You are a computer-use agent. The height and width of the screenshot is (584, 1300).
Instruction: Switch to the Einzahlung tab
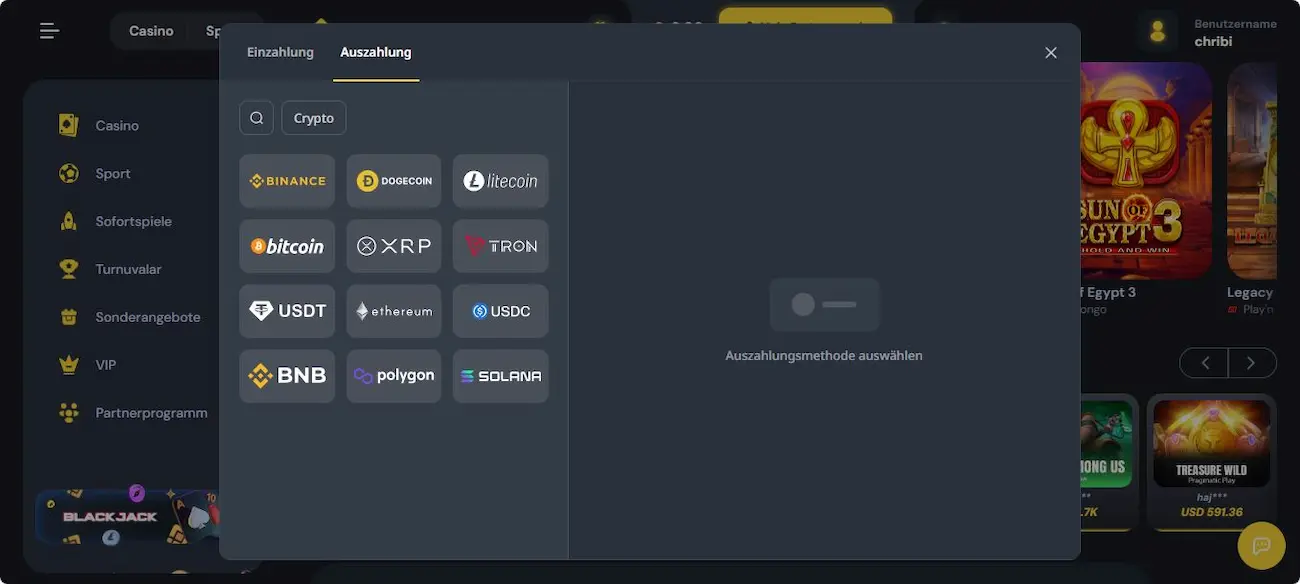pyautogui.click(x=280, y=52)
